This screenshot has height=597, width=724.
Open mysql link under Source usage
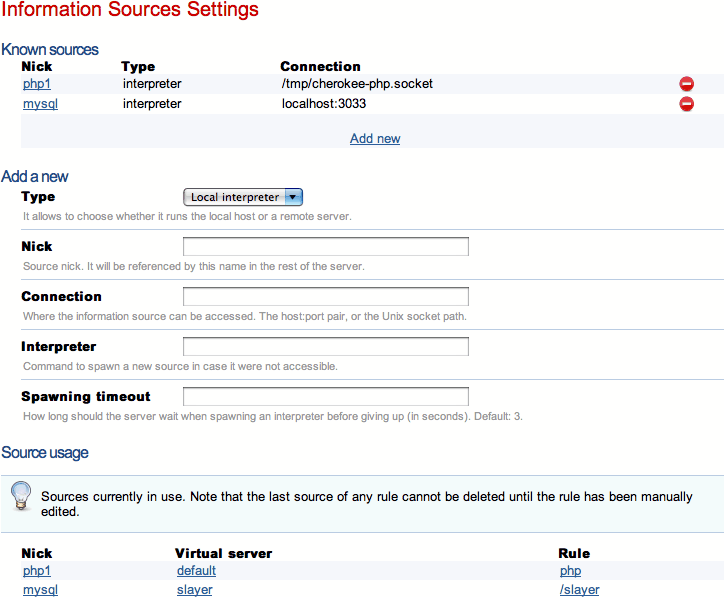40,590
